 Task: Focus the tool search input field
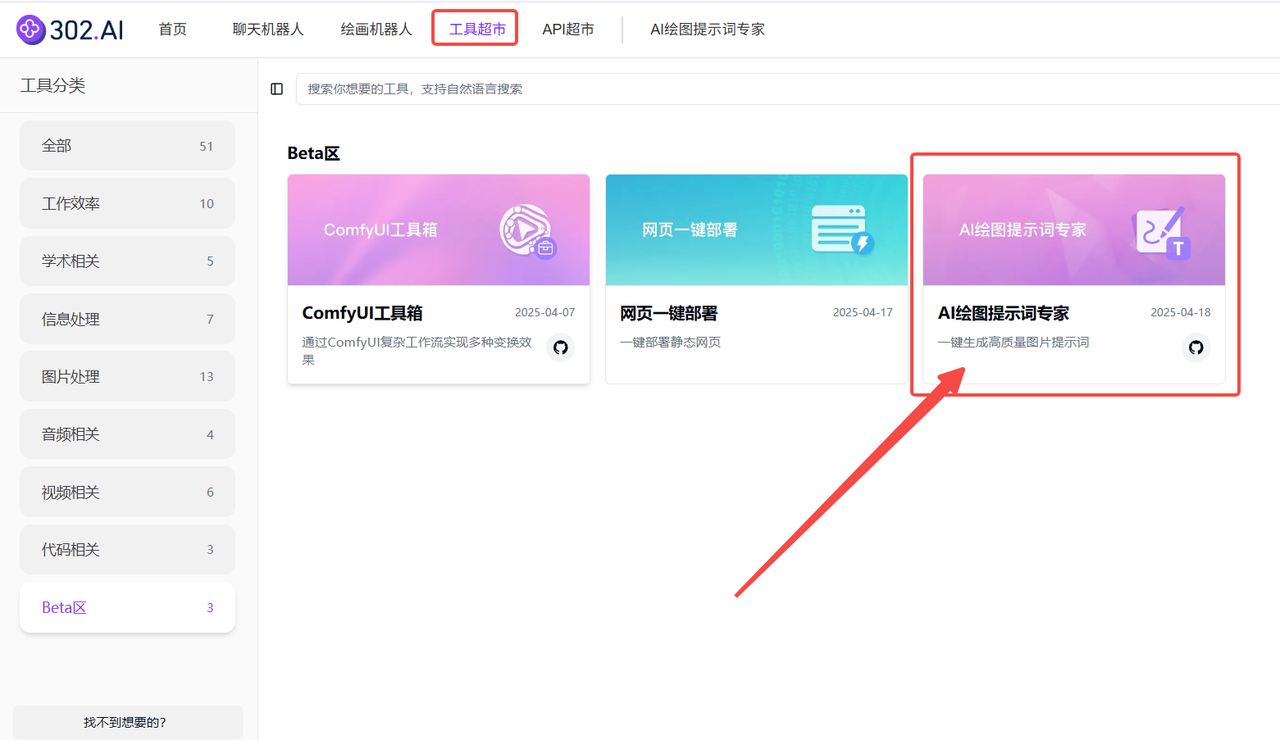click(788, 89)
